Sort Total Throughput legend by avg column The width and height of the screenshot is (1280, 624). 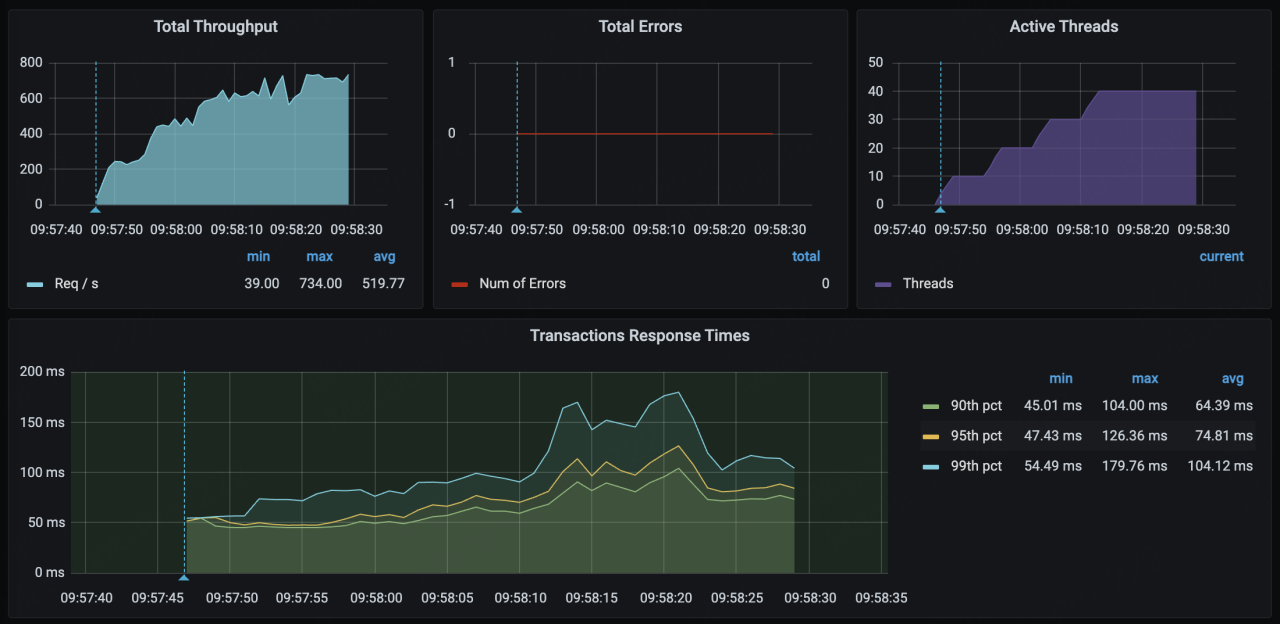384,257
